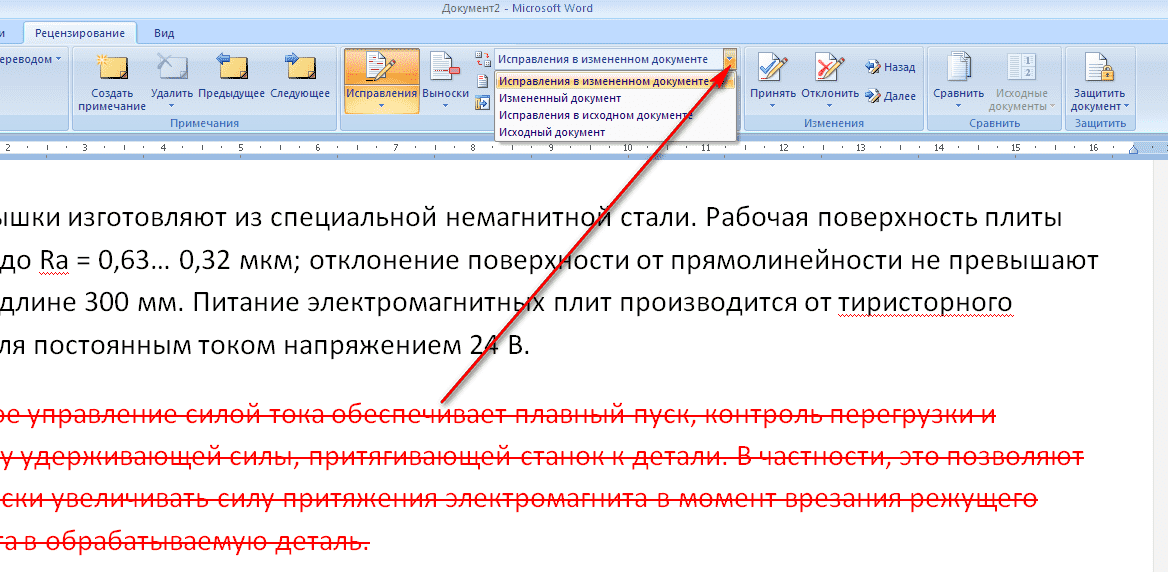Choose Исходный документ option

pos(615,132)
